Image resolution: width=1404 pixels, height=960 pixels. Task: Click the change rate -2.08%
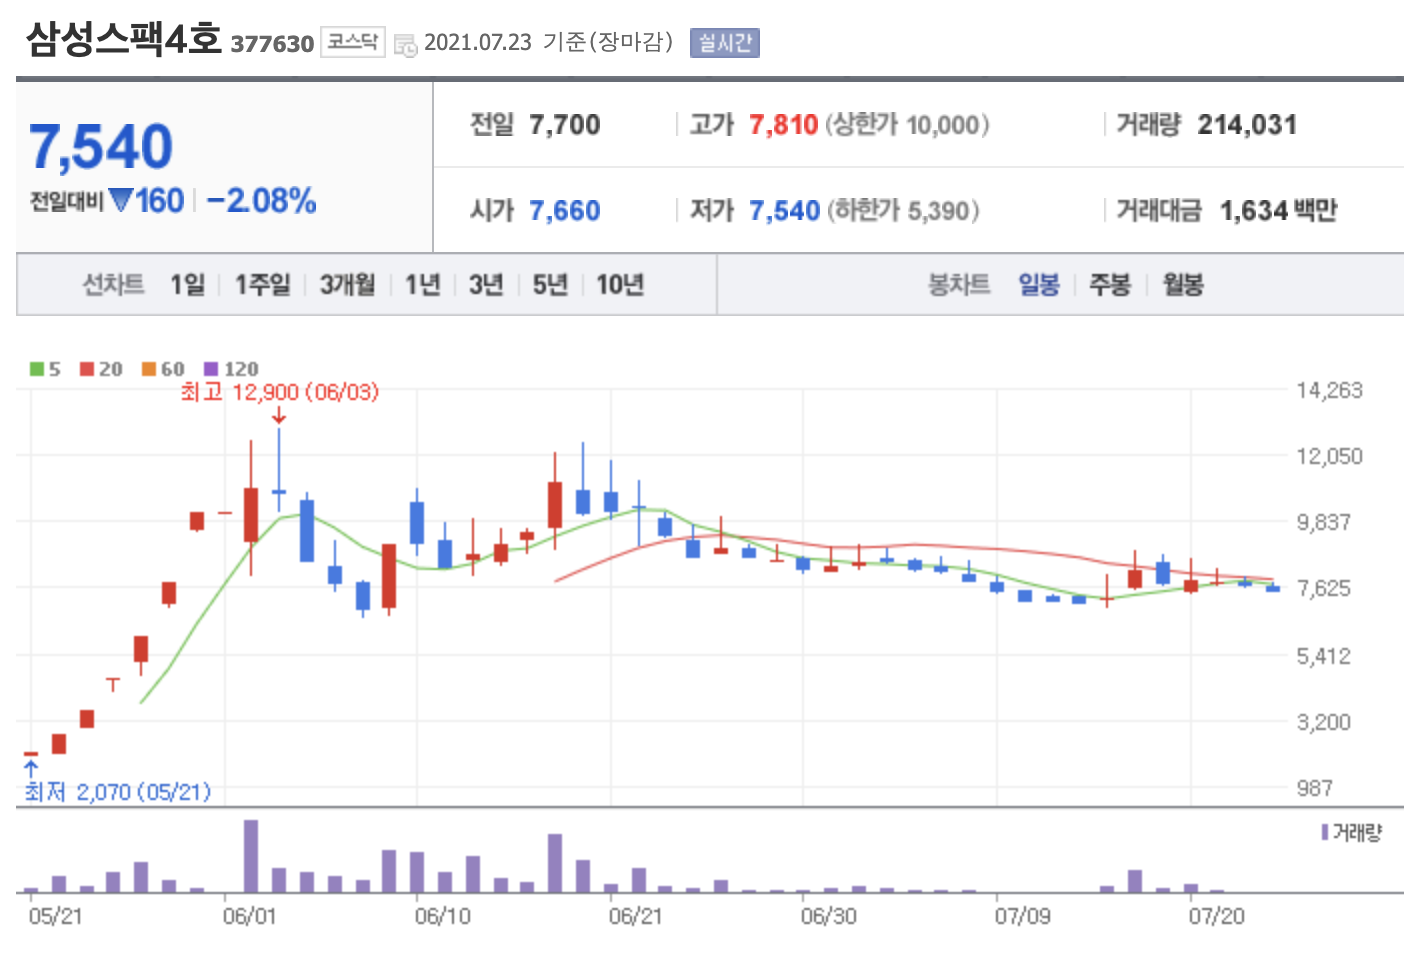coord(262,201)
